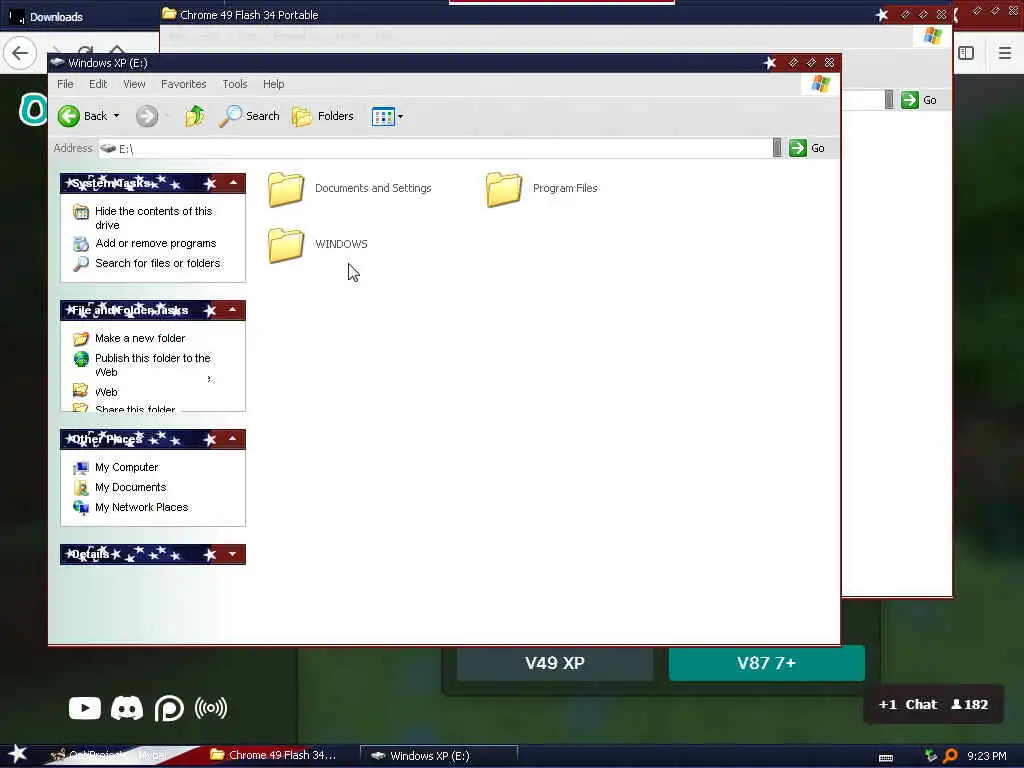Screen dimensions: 1024x768
Task: Open the browser hamburger menu
Action: [1005, 53]
